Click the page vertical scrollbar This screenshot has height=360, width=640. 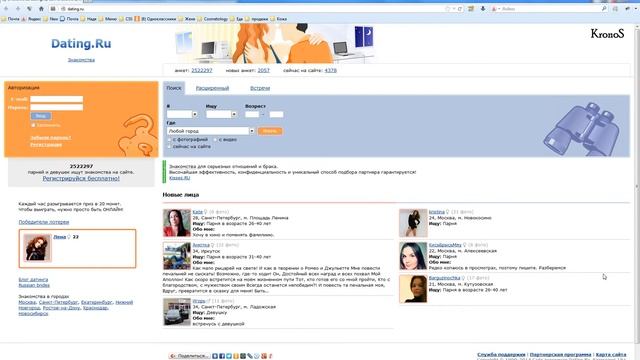[637, 184]
